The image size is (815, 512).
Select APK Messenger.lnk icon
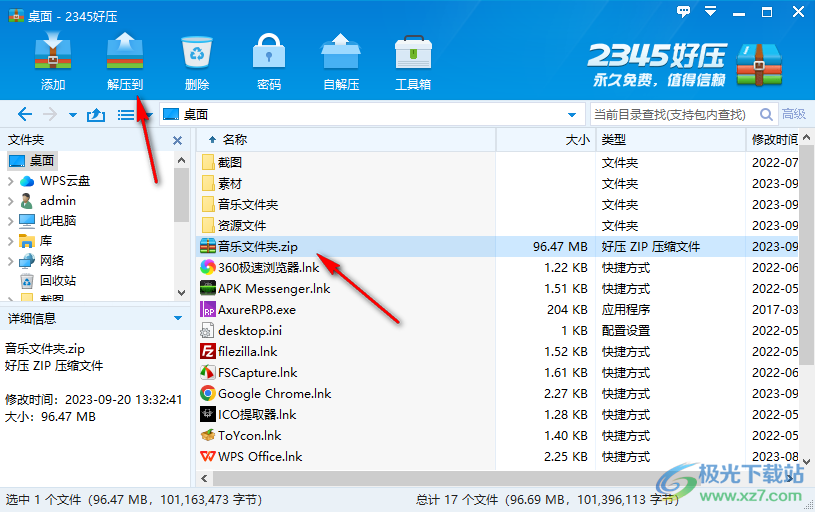208,288
